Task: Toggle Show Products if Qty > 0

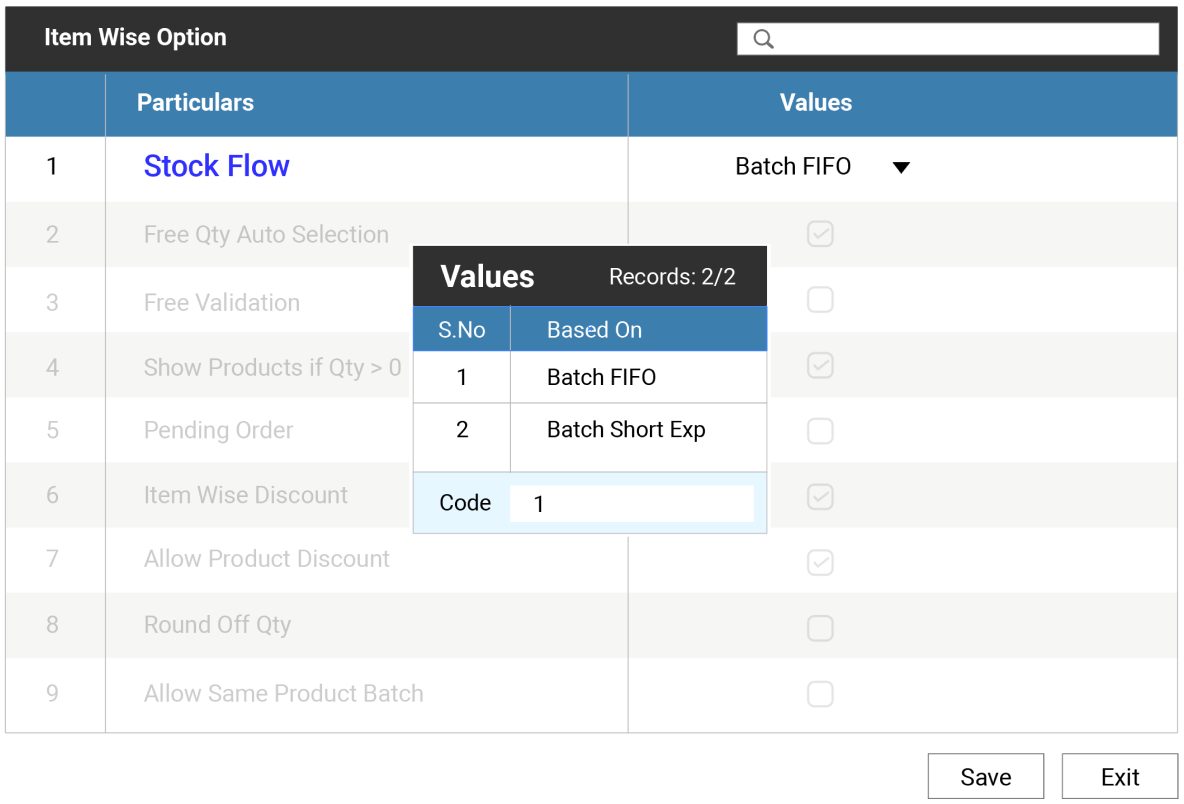Action: (820, 365)
